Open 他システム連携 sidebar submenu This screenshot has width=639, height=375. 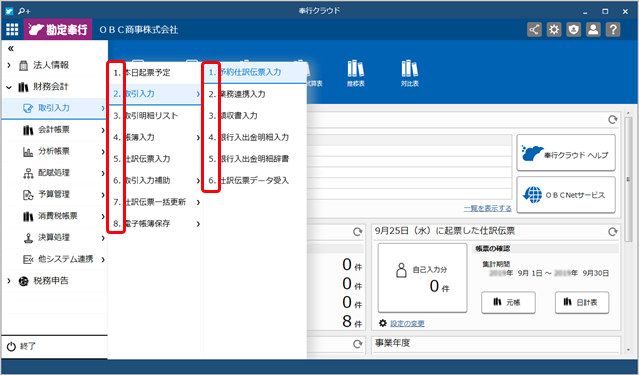click(55, 259)
